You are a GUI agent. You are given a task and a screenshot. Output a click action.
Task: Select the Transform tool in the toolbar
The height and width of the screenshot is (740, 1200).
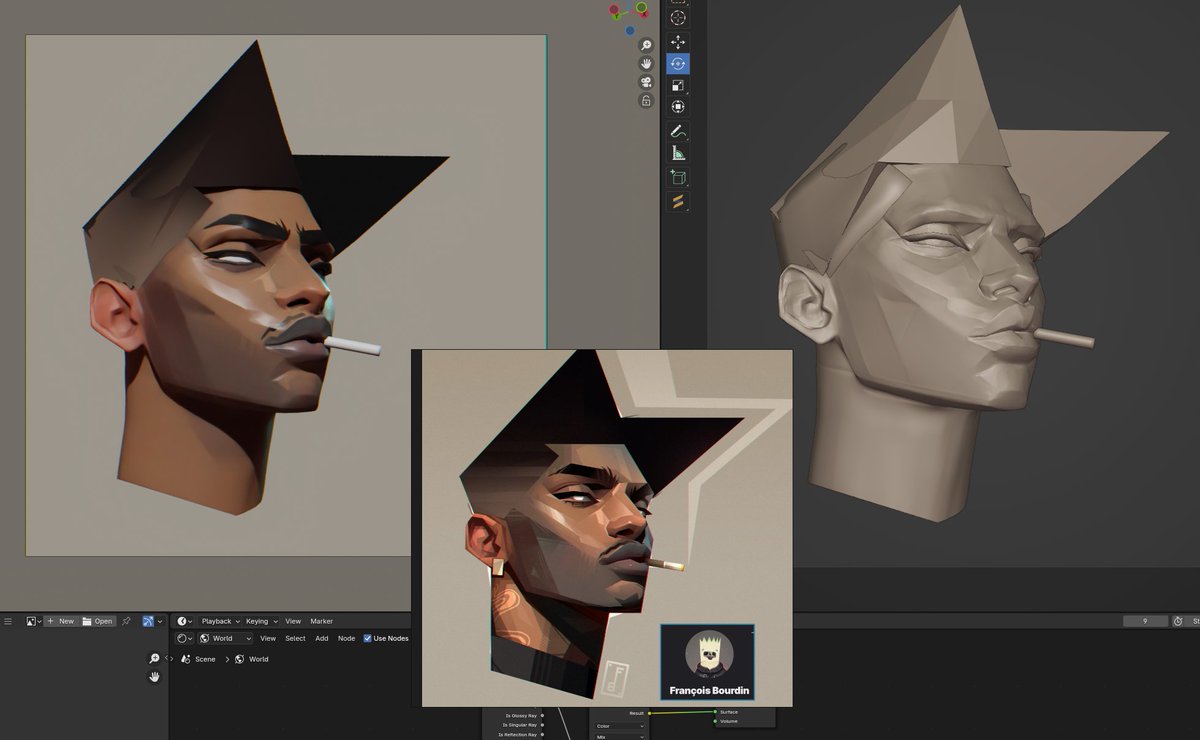click(x=678, y=107)
